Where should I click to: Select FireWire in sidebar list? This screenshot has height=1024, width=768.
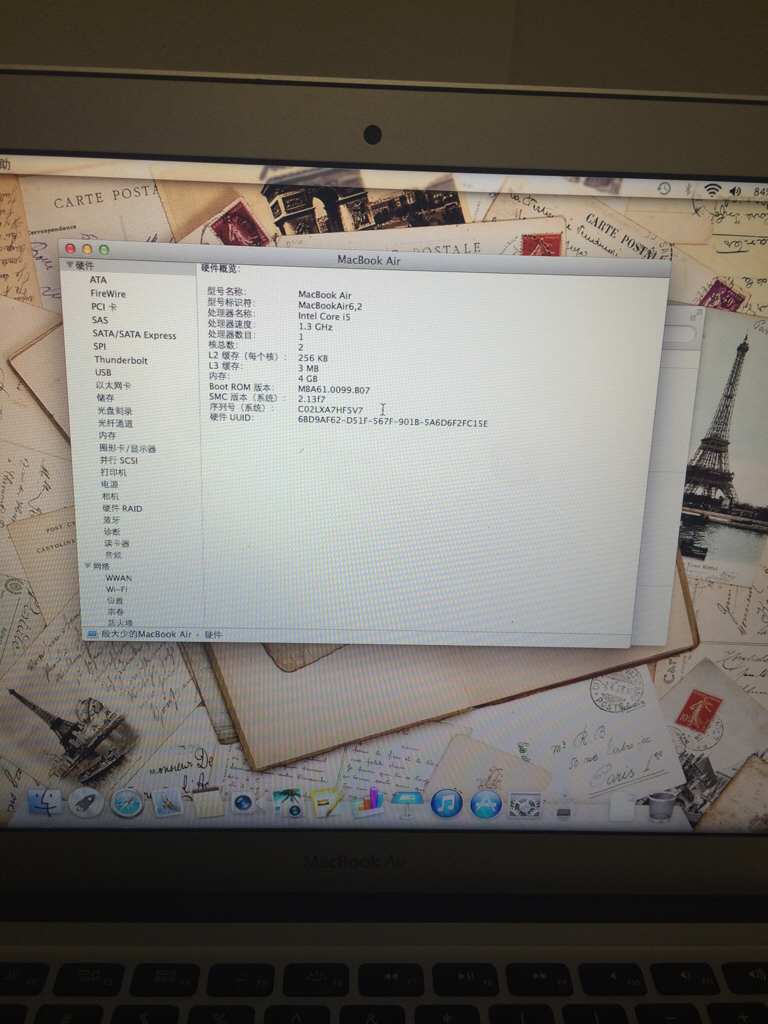click(108, 294)
